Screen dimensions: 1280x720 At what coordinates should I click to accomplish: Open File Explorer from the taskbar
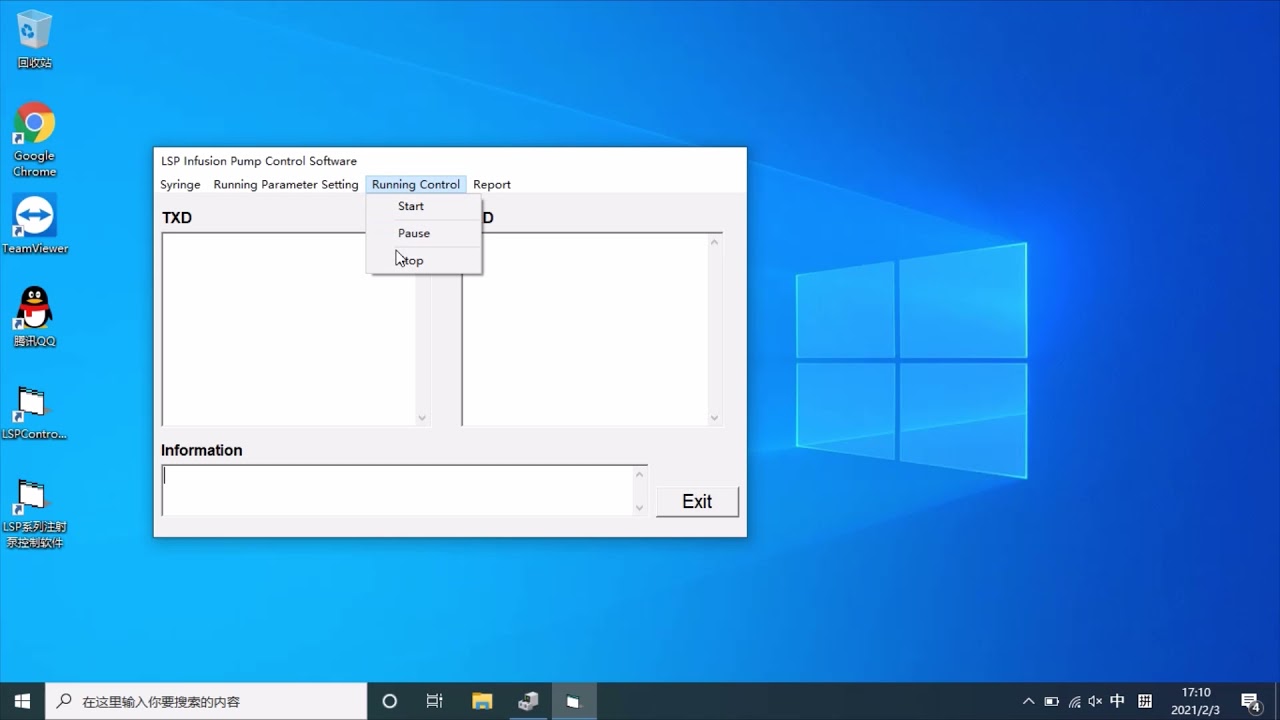(x=482, y=701)
